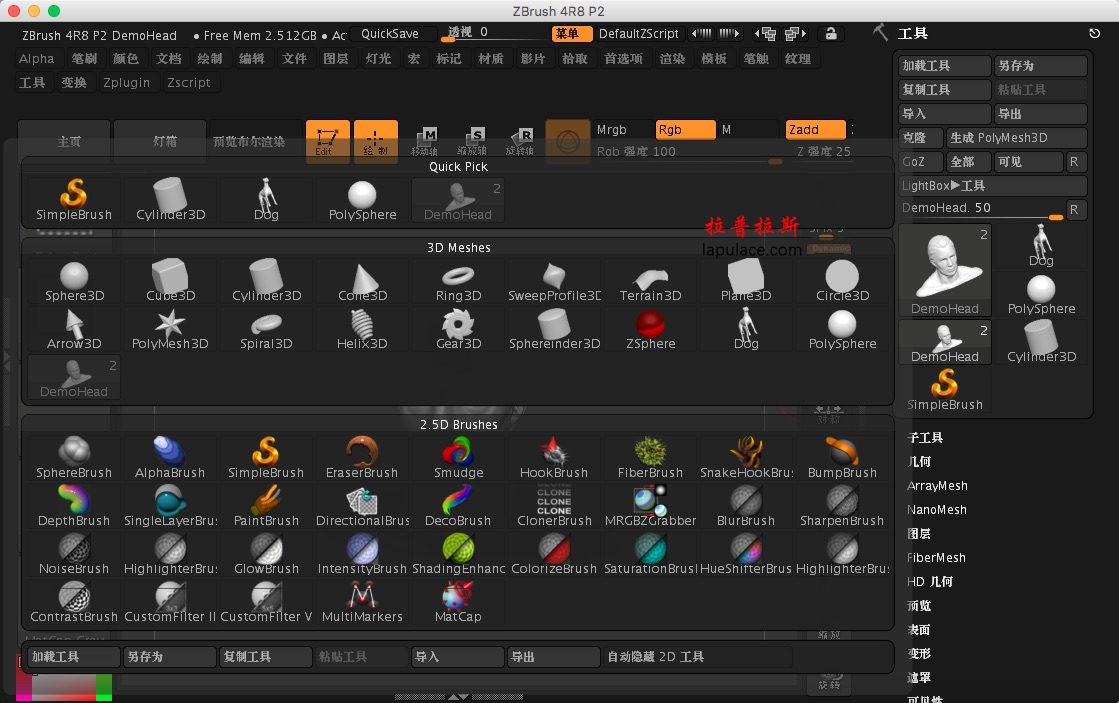Toggle the Rgb mode button
Screen dimensions: 1119x703
[x=685, y=129]
